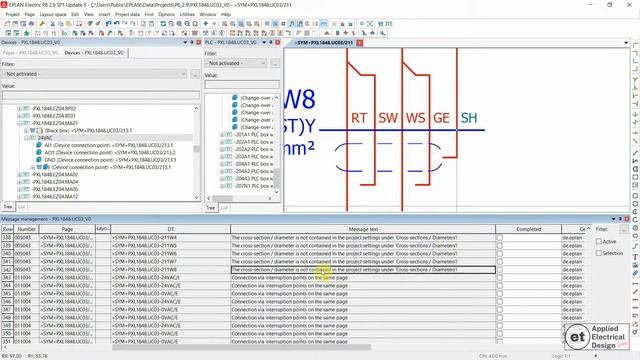Click the Zoom in magnifier icon
The height and width of the screenshot is (360, 640).
tap(179, 24)
